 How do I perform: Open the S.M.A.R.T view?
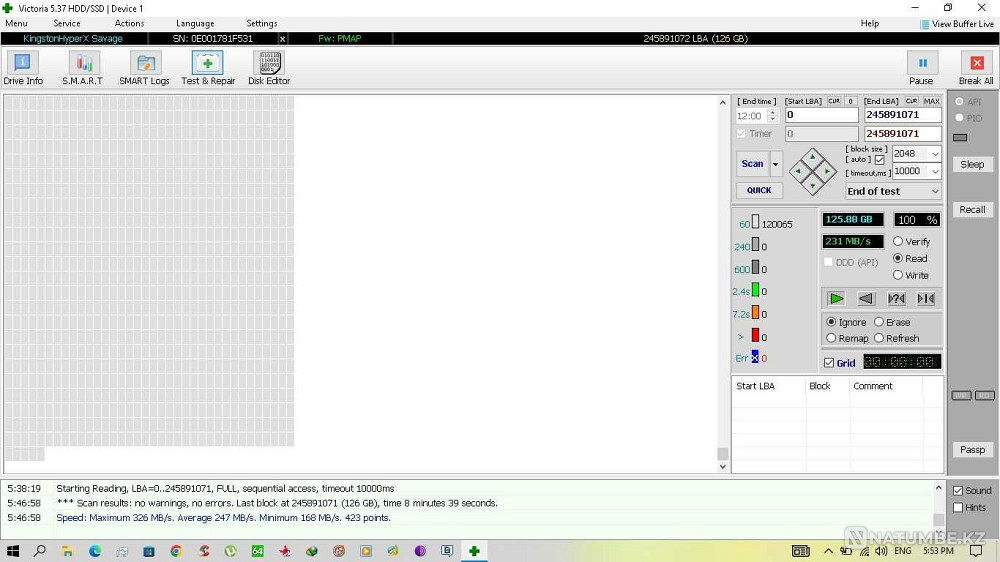[x=82, y=68]
